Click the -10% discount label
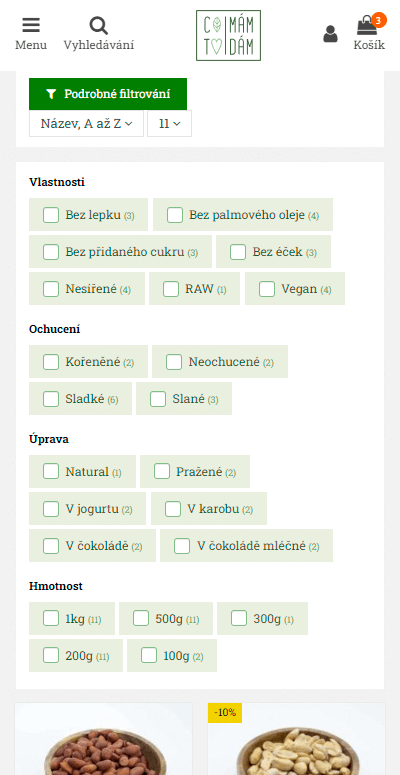Image resolution: width=400 pixels, height=775 pixels. click(225, 713)
